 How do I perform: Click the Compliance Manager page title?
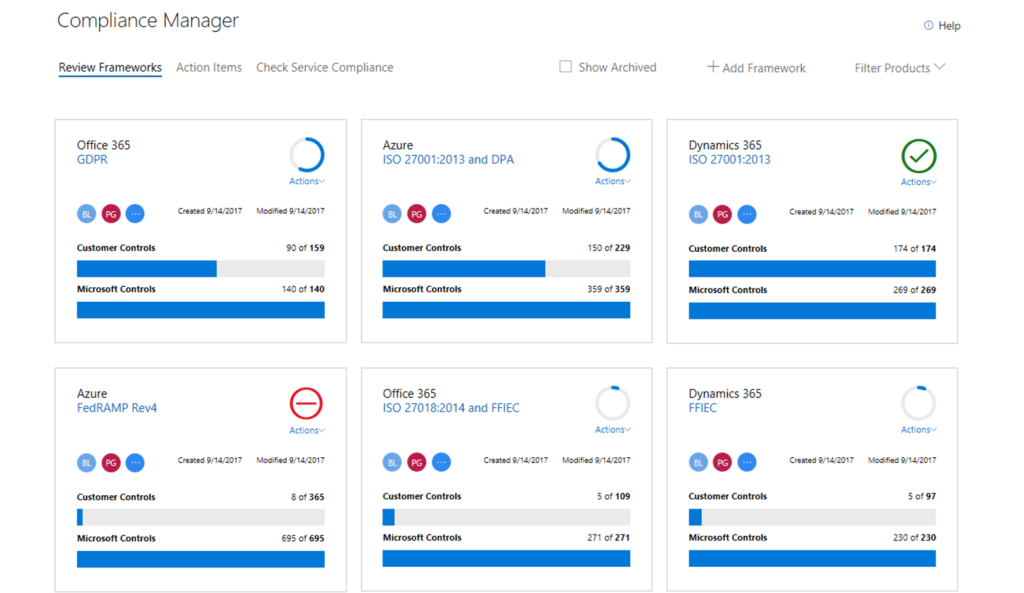(148, 20)
